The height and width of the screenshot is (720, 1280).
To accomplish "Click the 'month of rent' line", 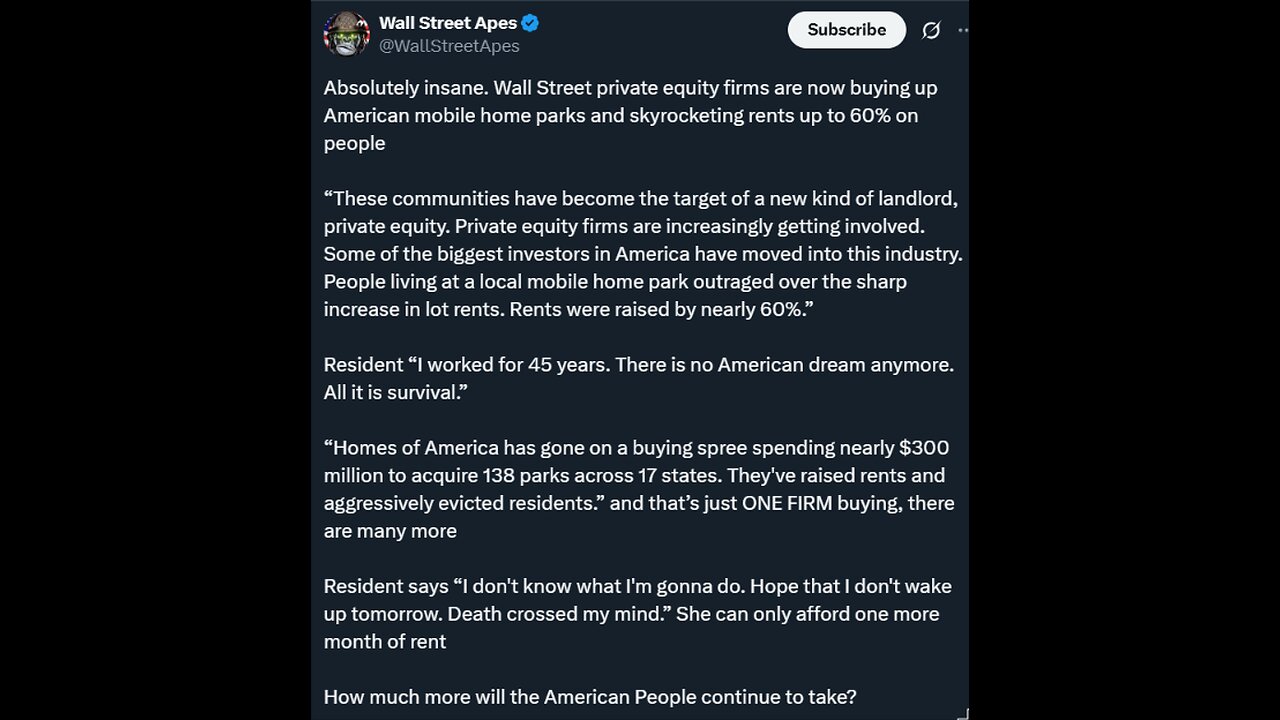I will [385, 641].
